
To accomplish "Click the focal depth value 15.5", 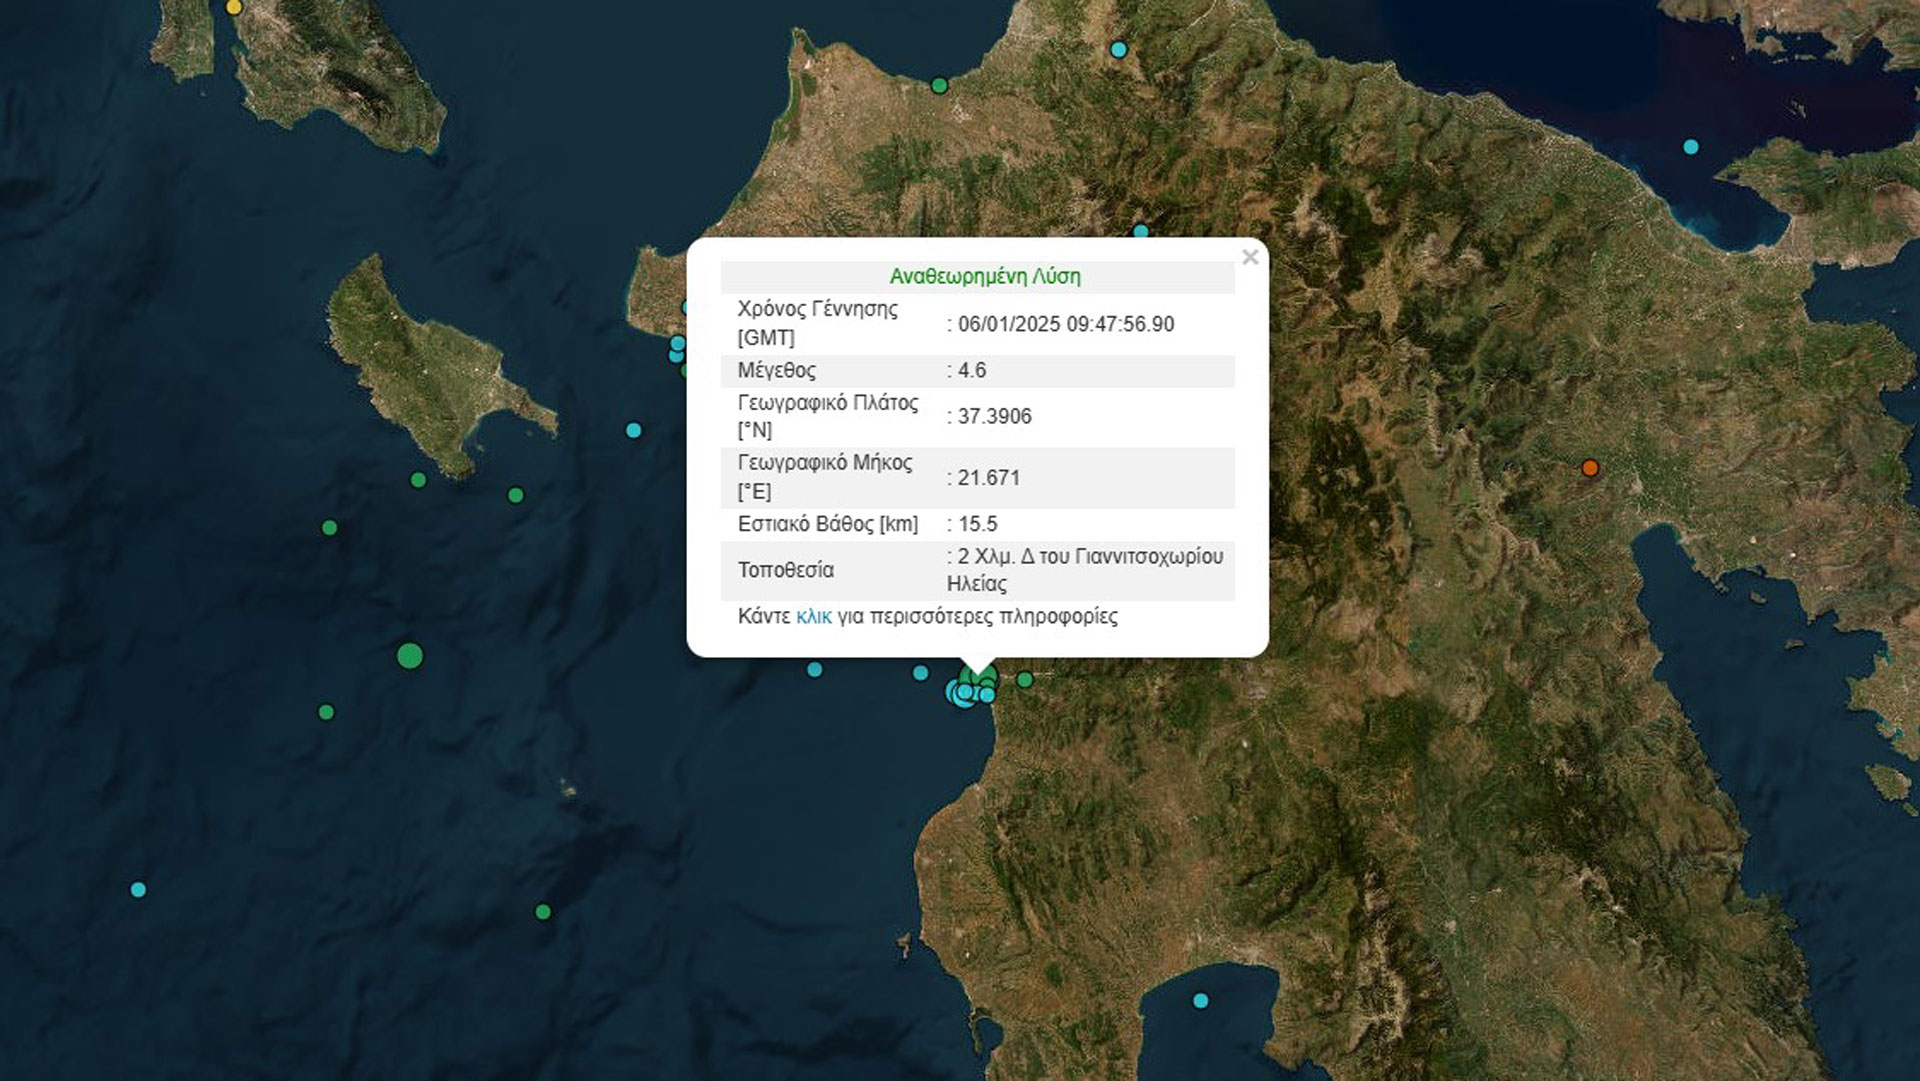I will (978, 524).
